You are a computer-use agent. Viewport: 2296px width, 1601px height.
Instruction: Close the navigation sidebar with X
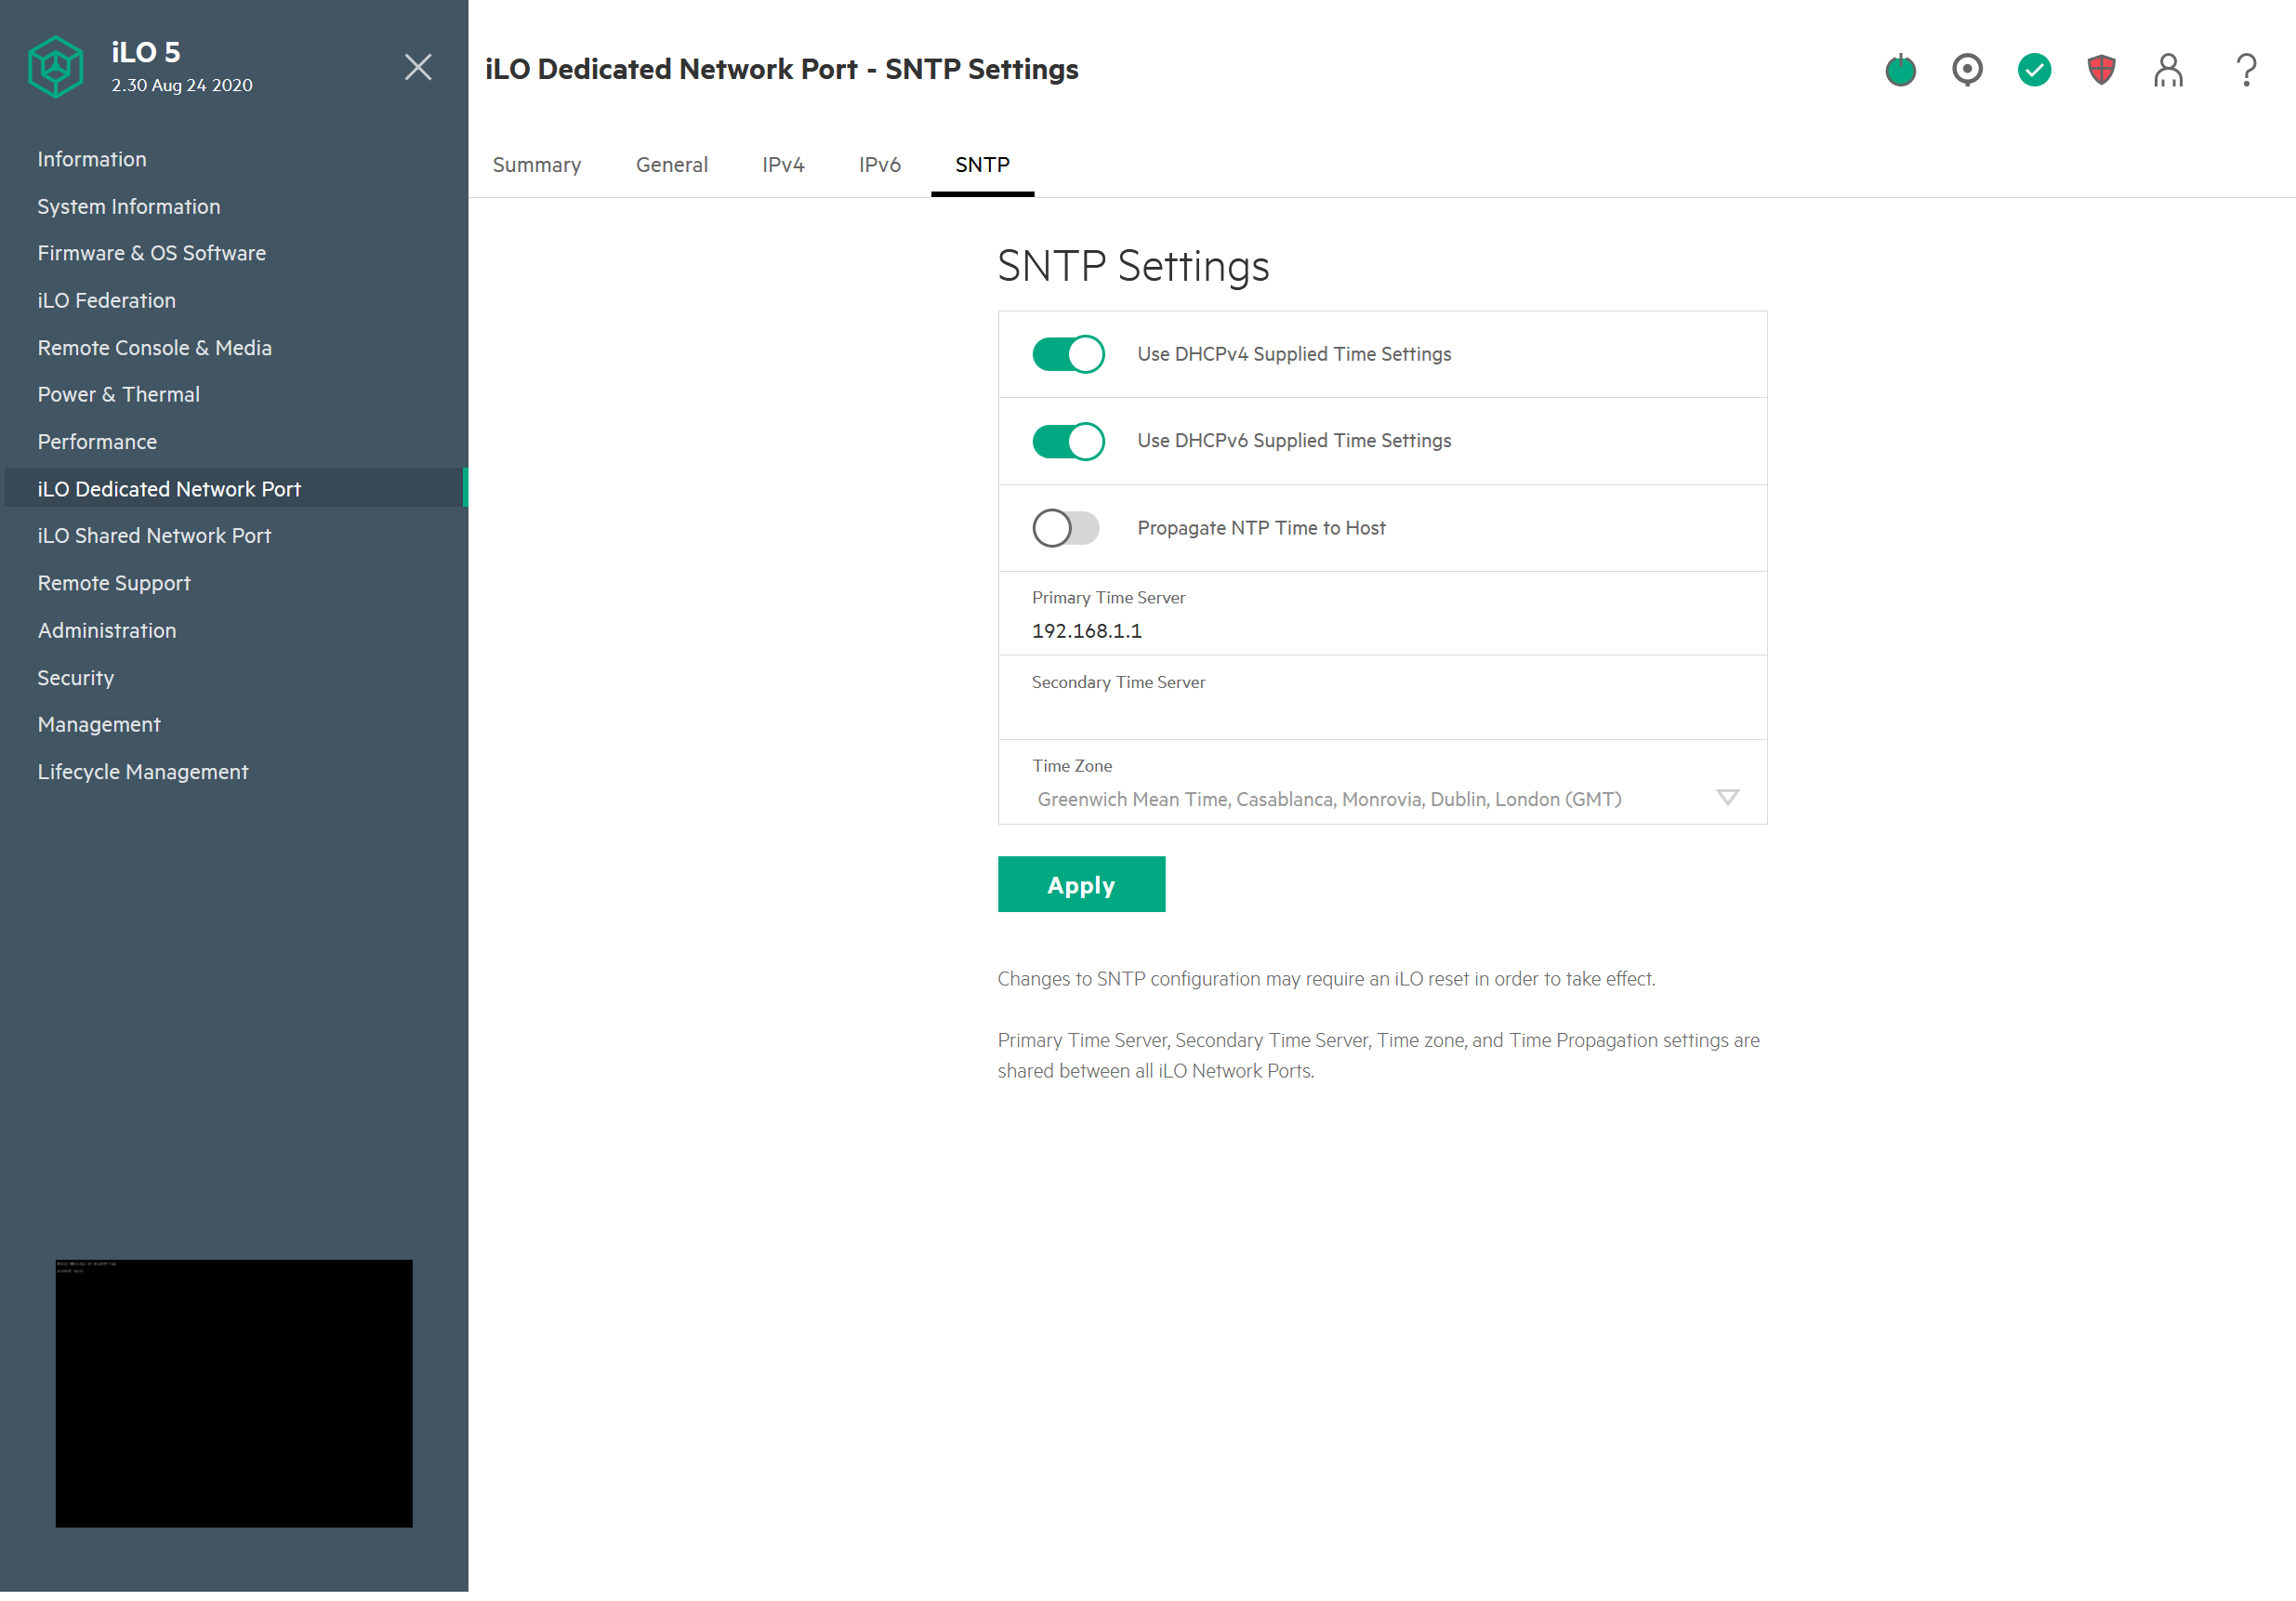coord(418,67)
